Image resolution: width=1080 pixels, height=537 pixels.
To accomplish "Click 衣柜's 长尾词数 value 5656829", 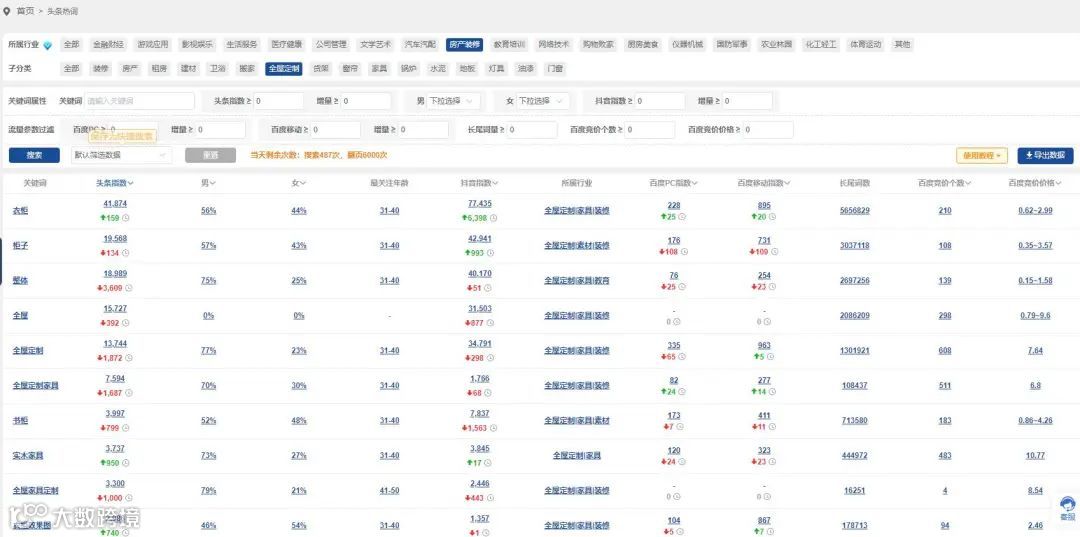I will (x=855, y=211).
